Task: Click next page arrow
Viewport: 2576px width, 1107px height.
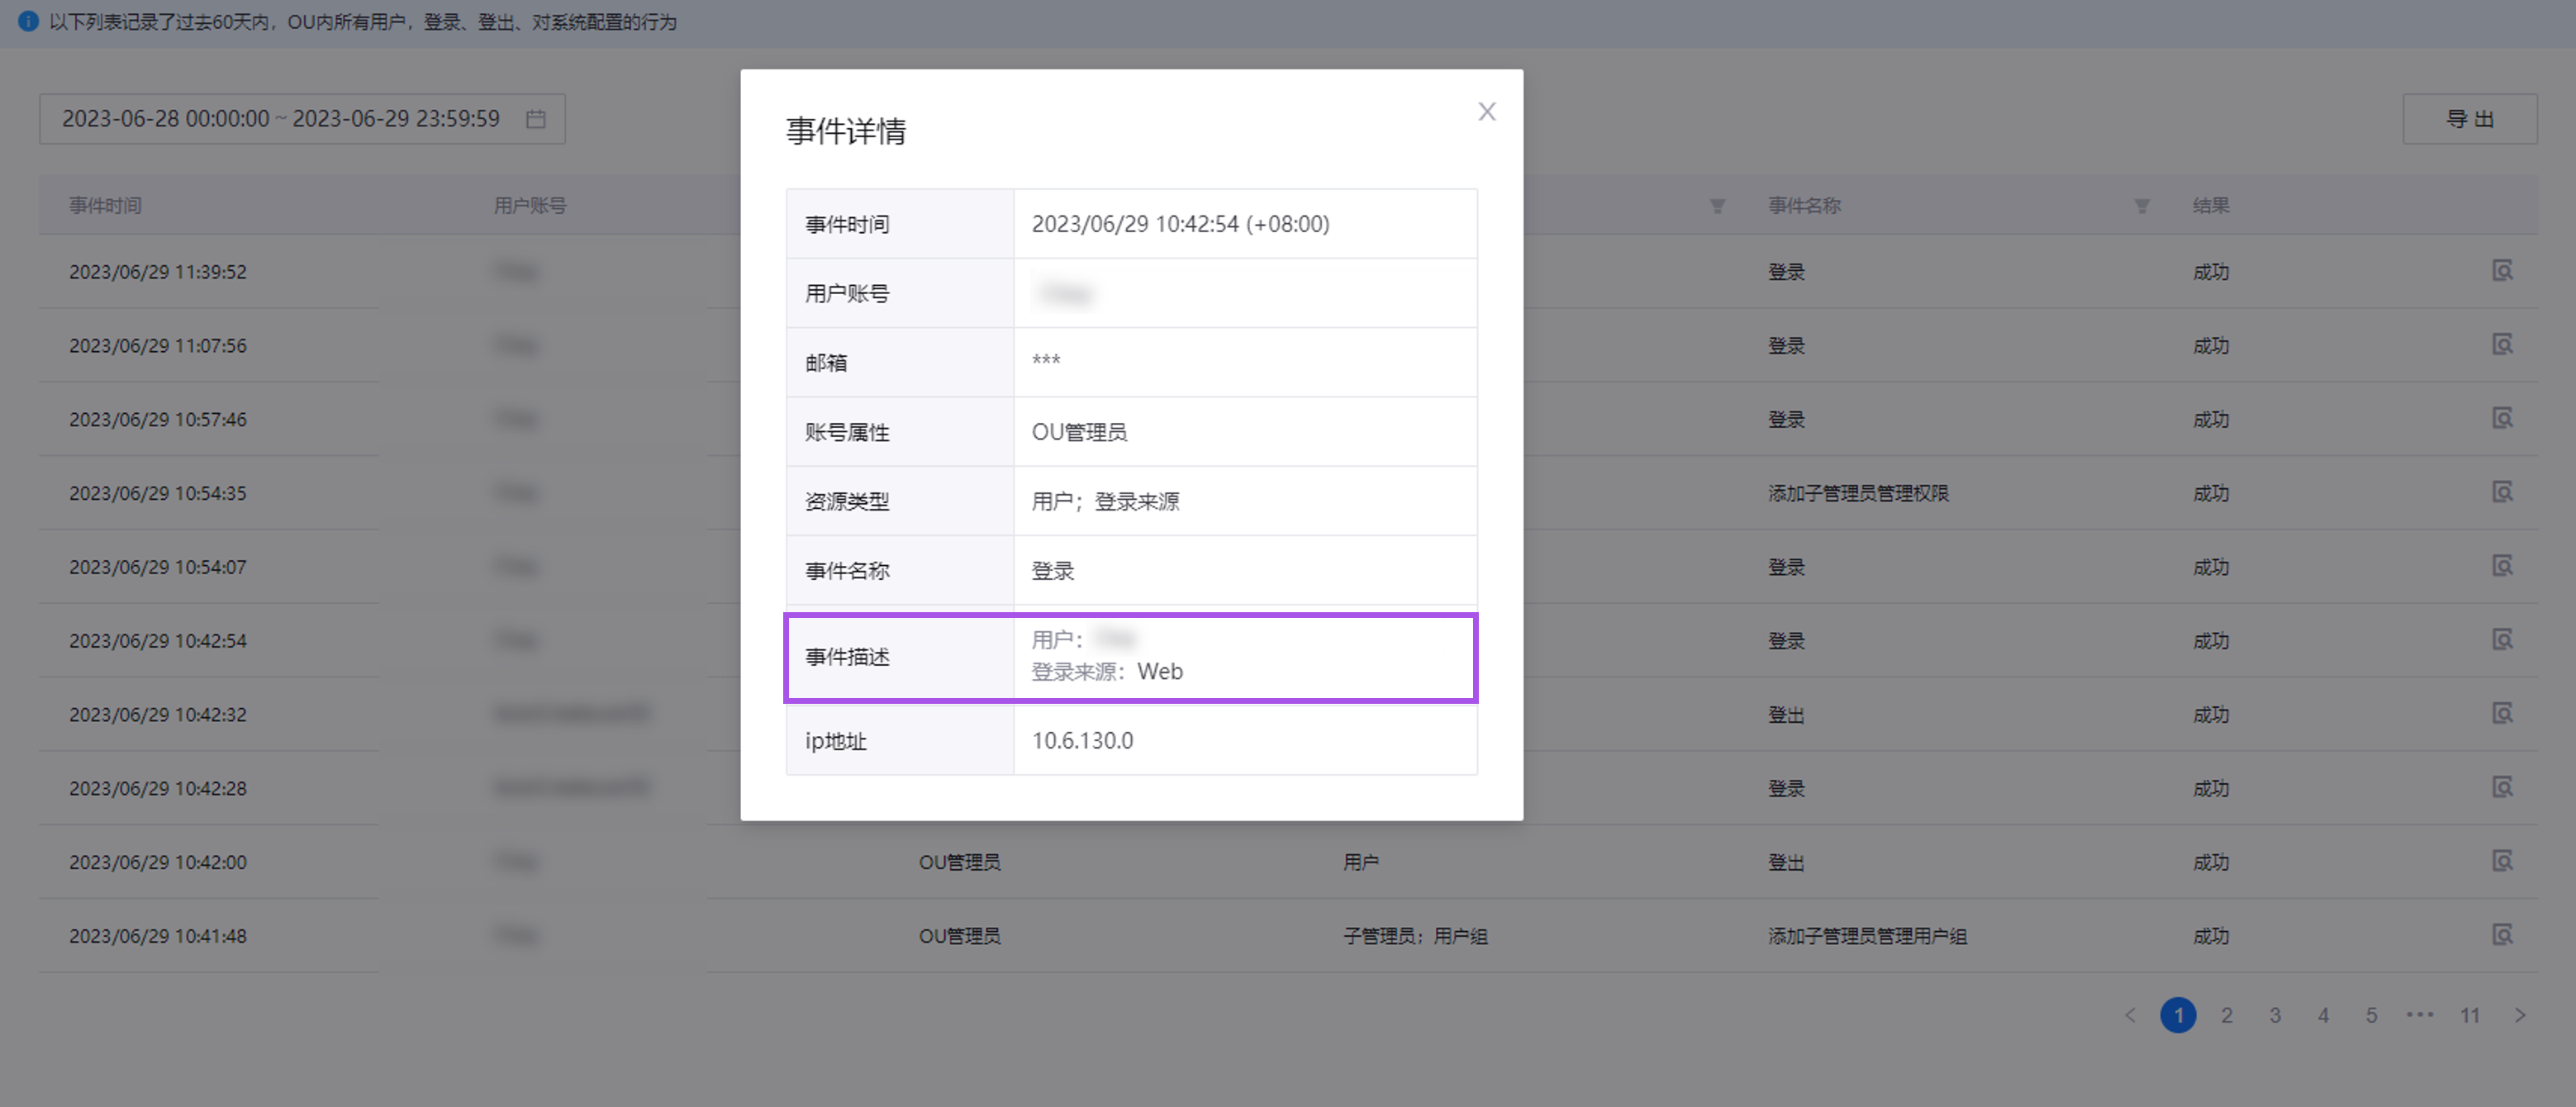Action: coord(2520,1015)
